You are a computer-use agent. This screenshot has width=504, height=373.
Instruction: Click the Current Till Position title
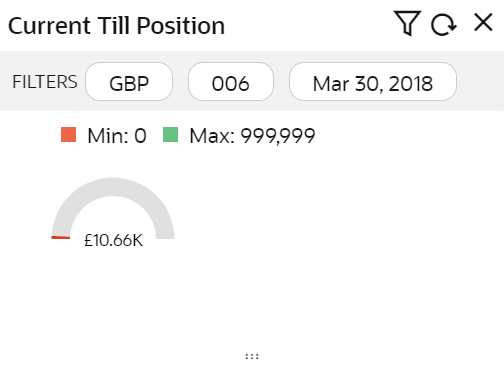click(116, 26)
